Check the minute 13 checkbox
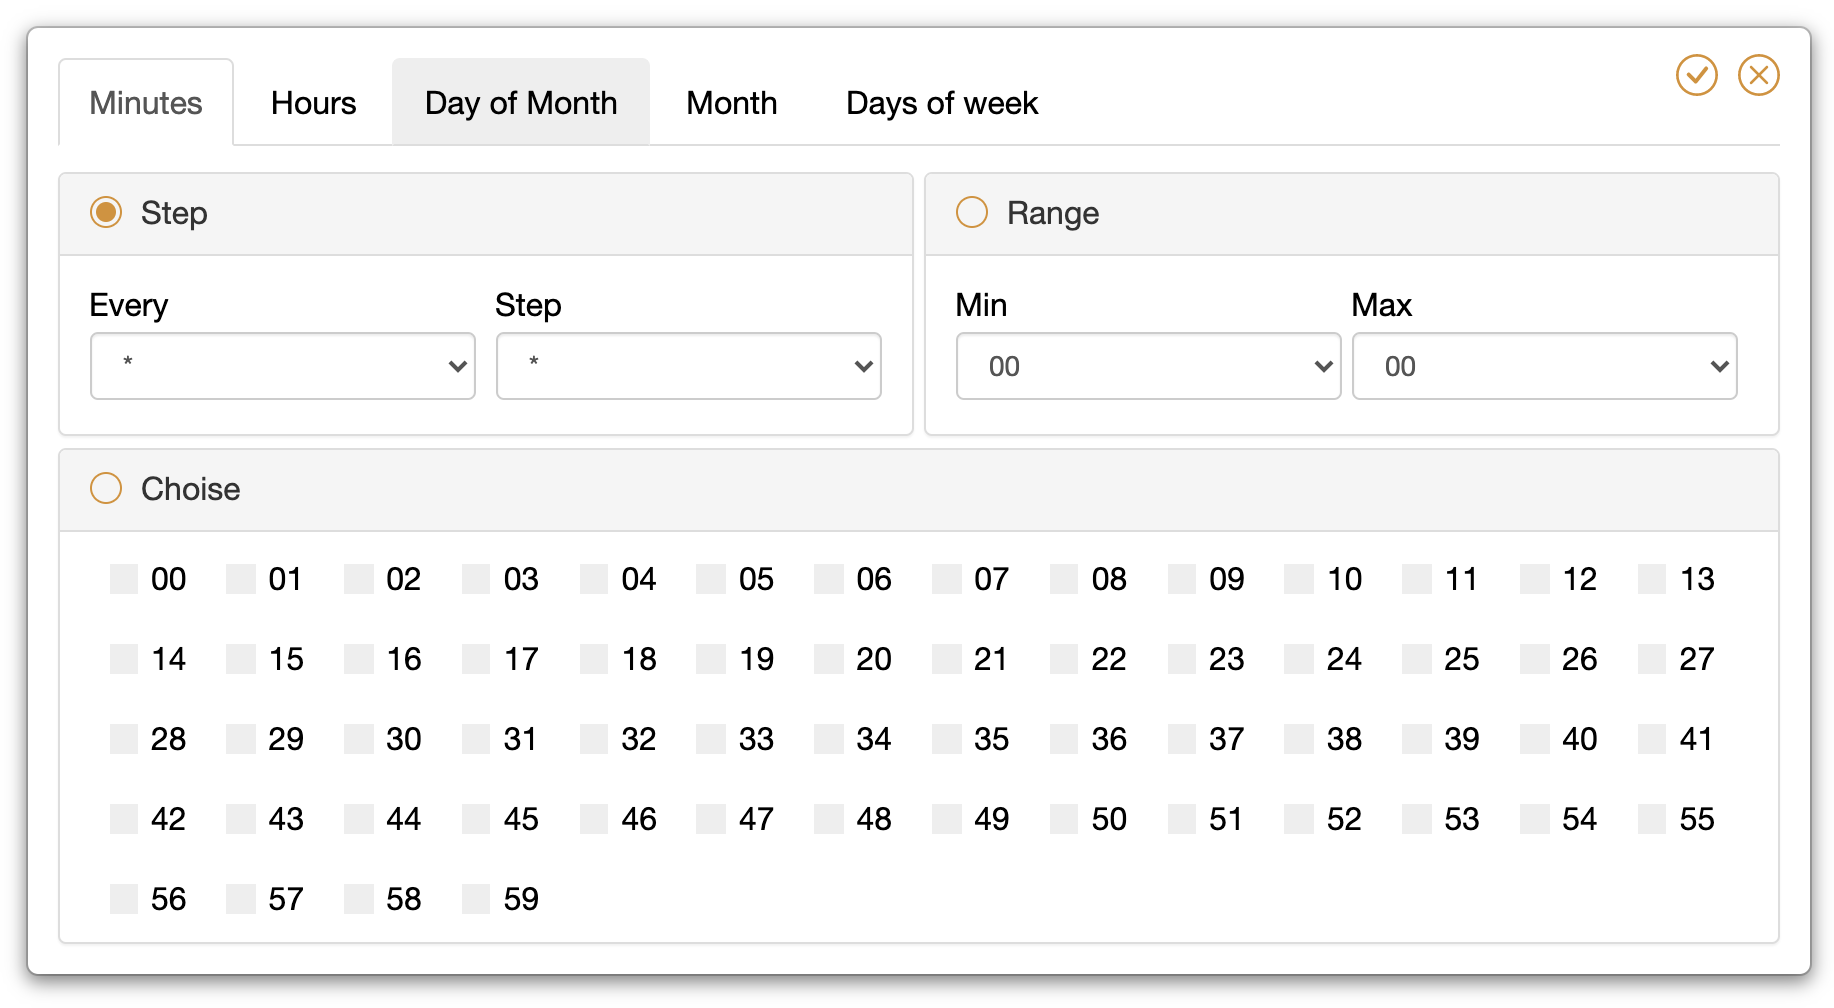Viewport: 1834px width, 1008px height. tap(1652, 579)
